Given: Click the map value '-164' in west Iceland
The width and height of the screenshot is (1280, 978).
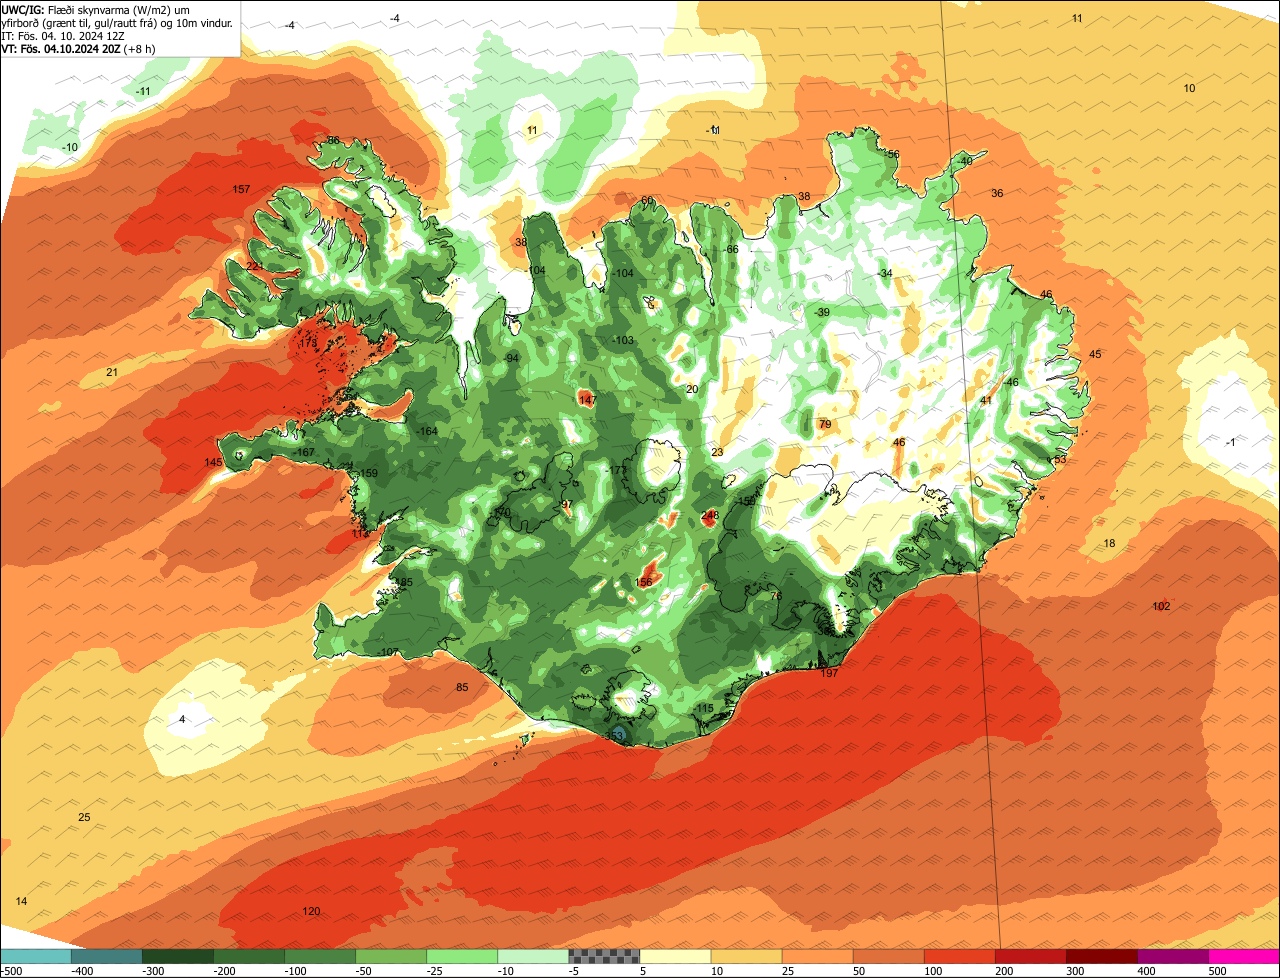Looking at the screenshot, I should (x=427, y=431).
